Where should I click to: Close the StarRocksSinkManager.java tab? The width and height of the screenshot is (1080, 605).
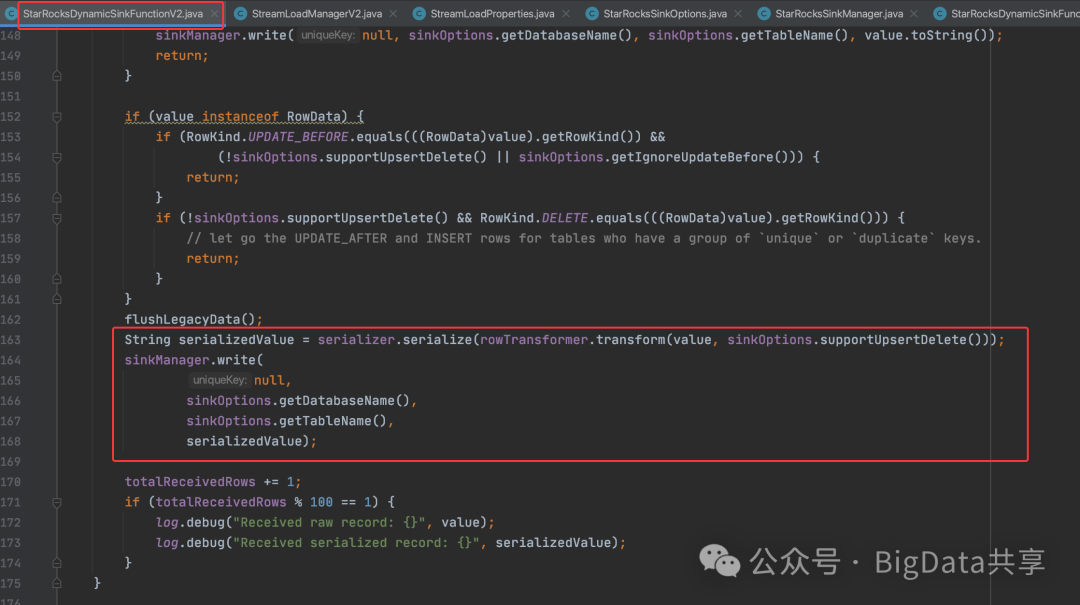pyautogui.click(x=914, y=14)
